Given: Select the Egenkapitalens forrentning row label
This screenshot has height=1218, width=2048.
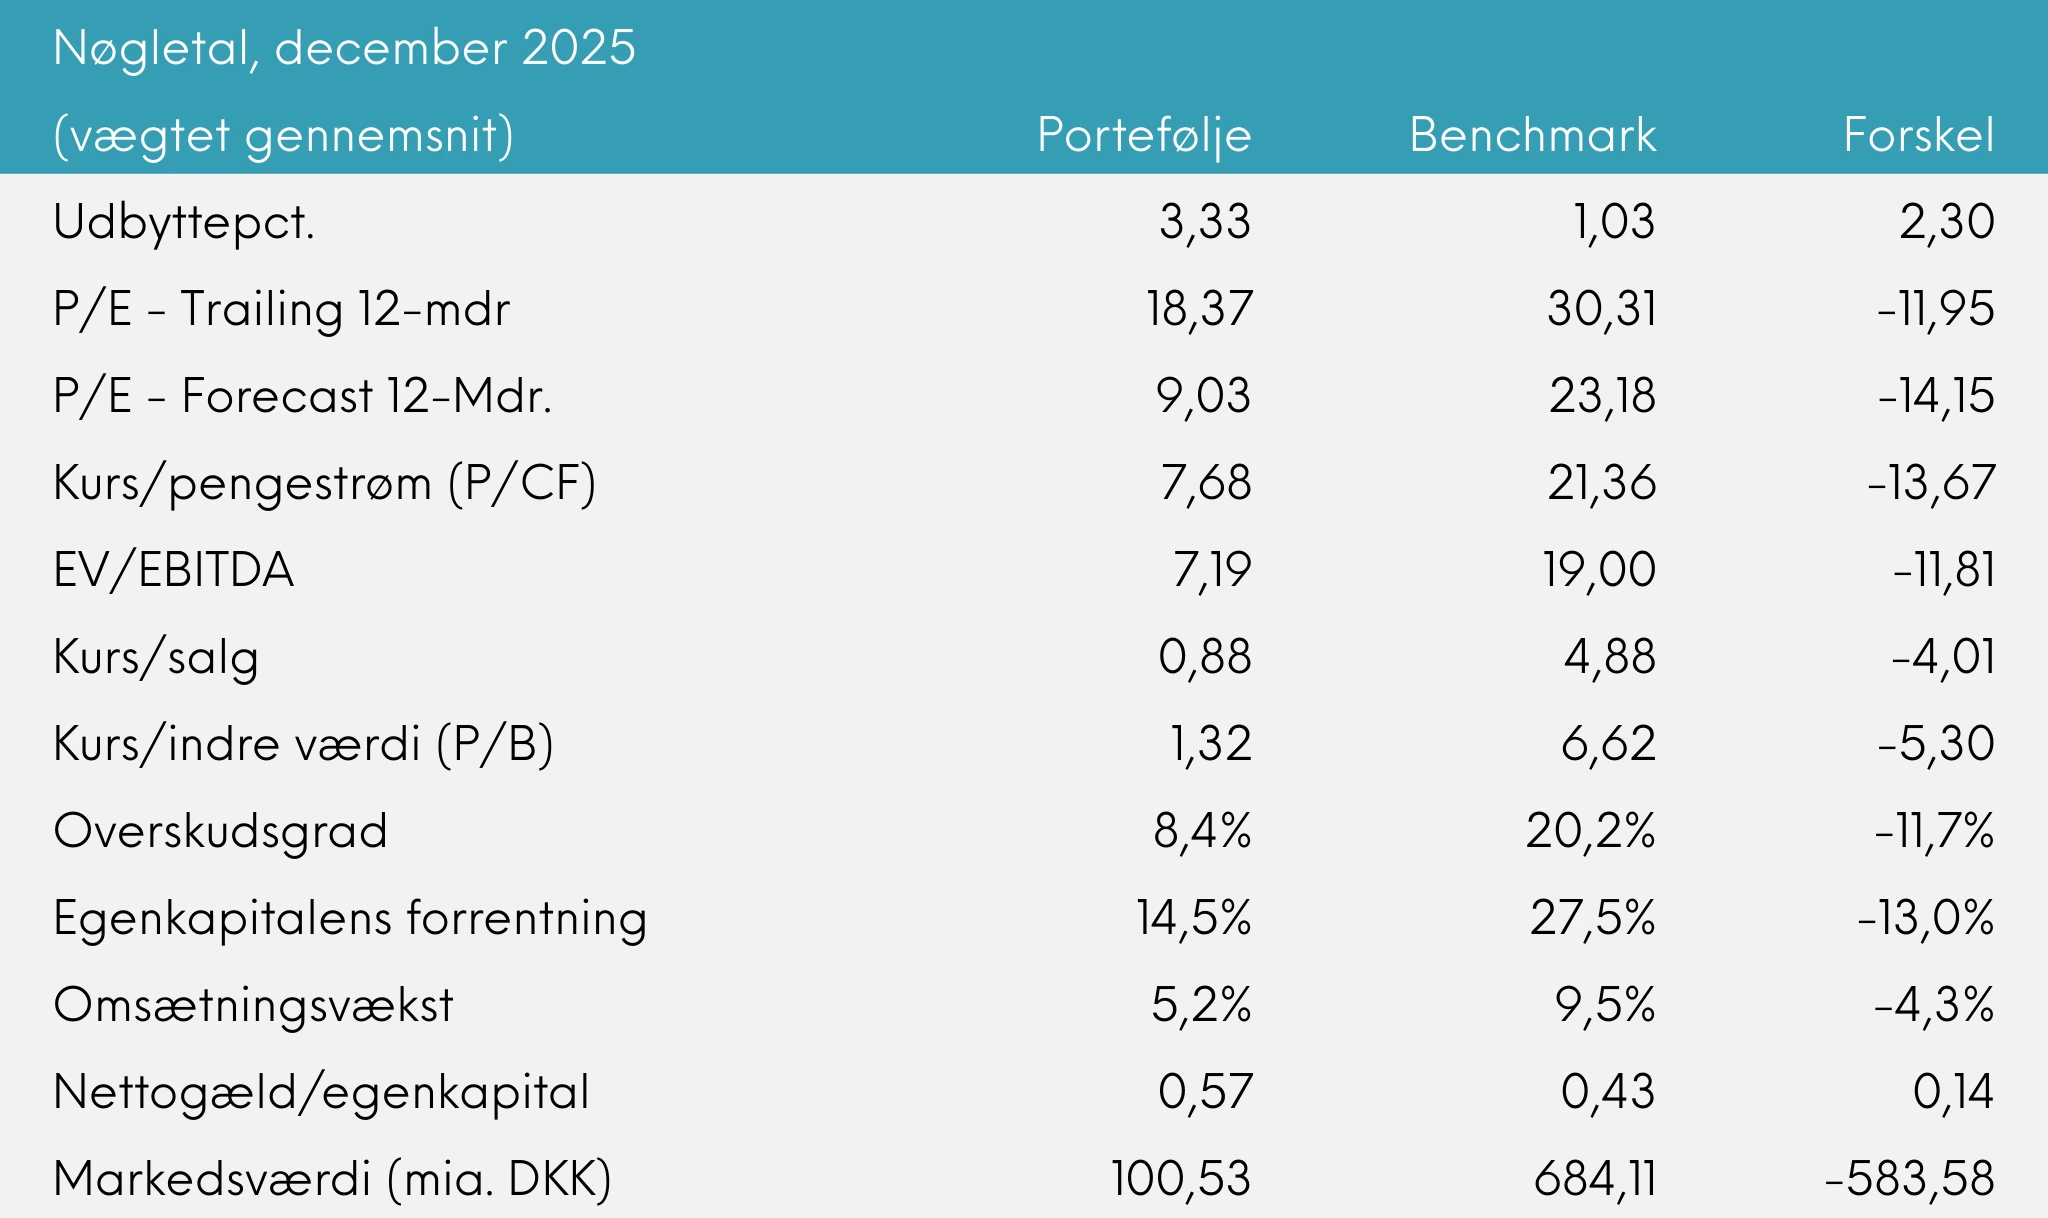Looking at the screenshot, I should (350, 918).
